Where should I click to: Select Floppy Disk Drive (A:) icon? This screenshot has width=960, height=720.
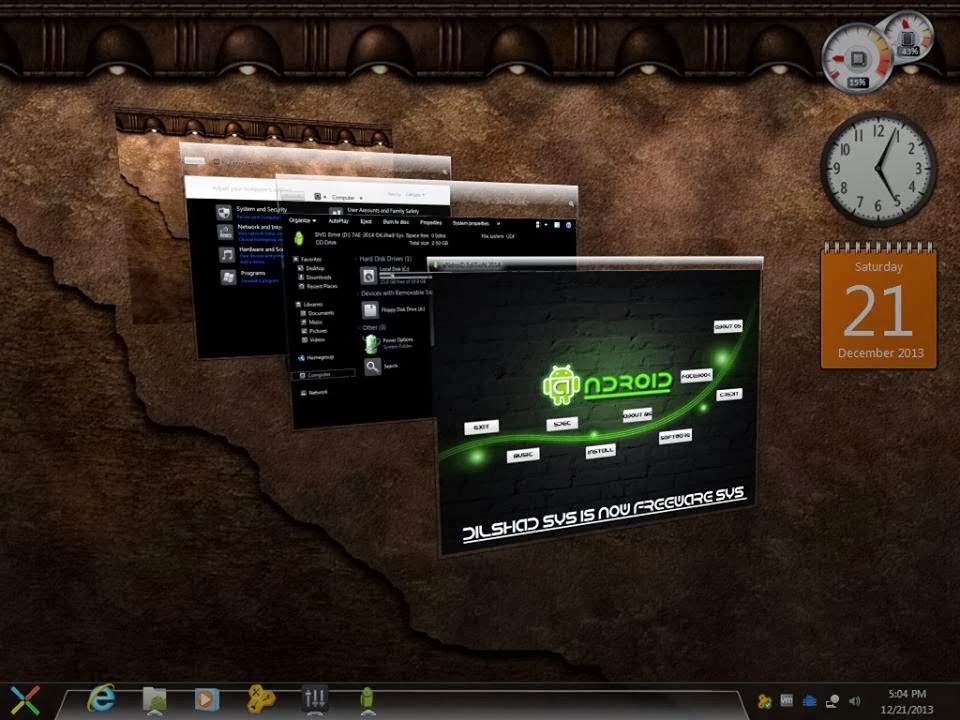tap(370, 310)
